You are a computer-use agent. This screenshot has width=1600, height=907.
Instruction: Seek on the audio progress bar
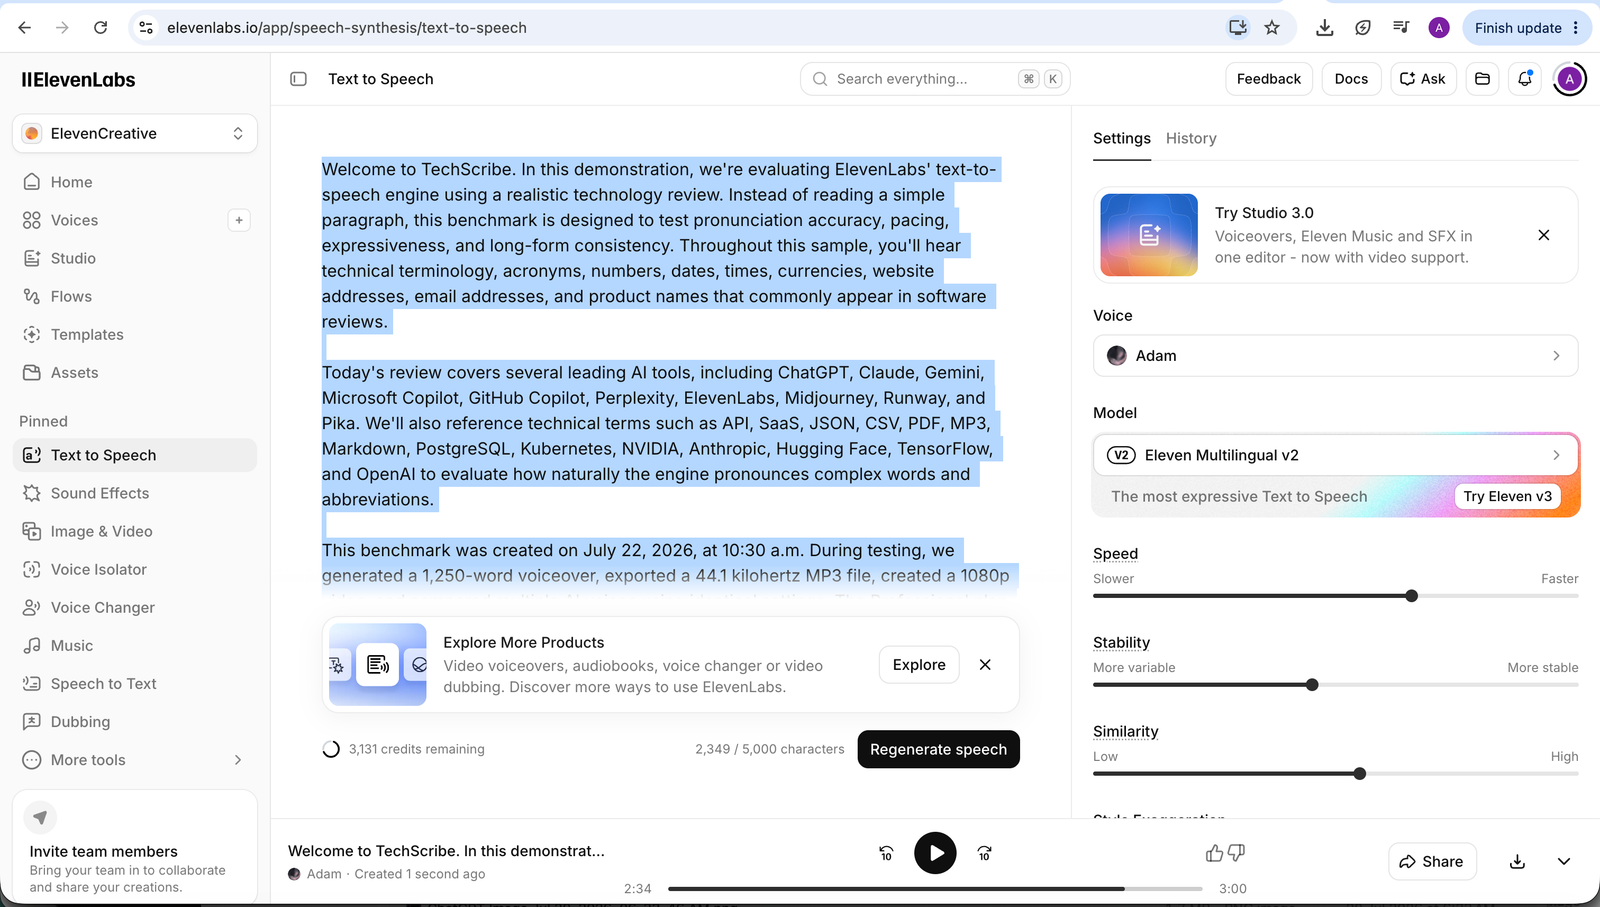click(935, 888)
